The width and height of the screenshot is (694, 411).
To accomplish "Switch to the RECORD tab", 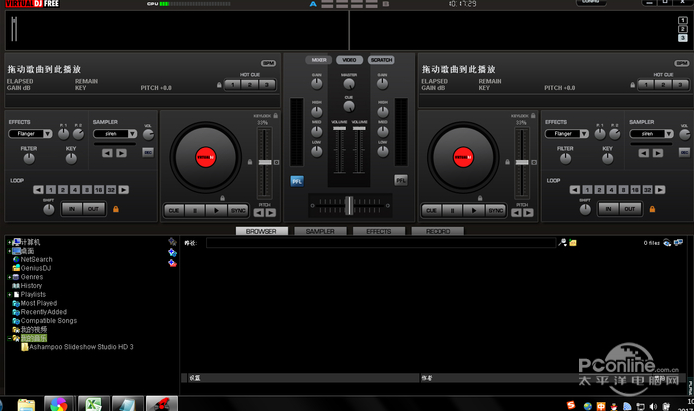I will tap(438, 231).
